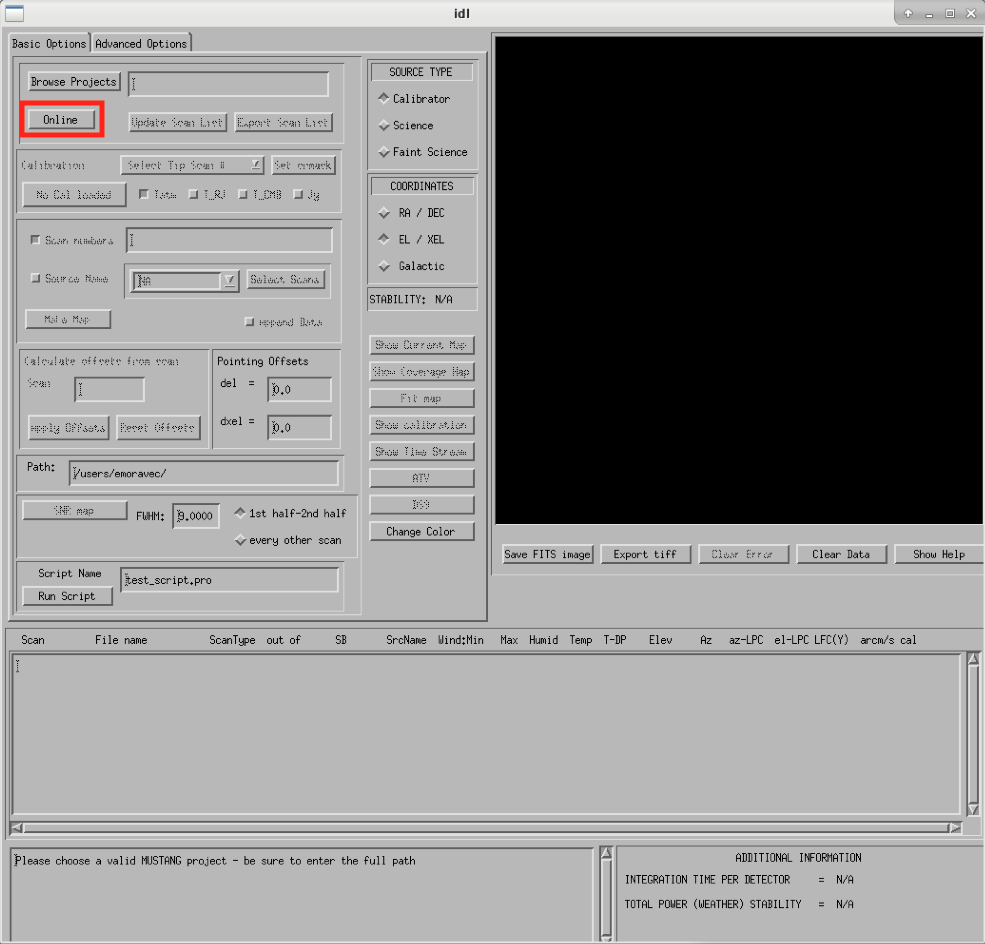Click the ATV button
Viewport: 985px width, 944px height.
[x=422, y=478]
